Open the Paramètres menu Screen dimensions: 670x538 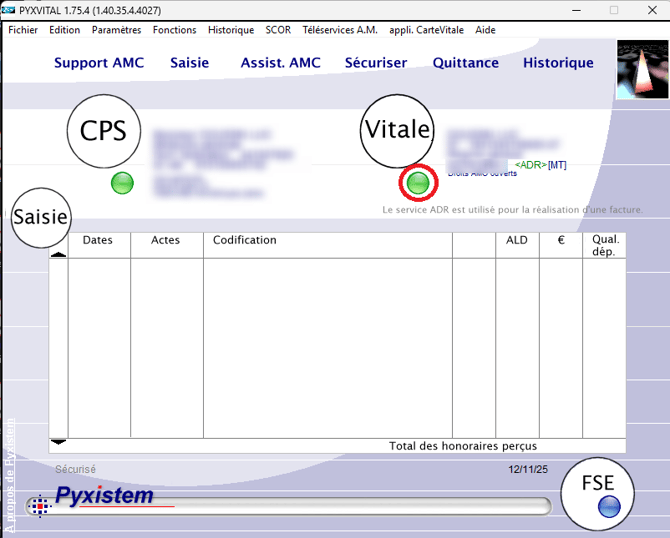[116, 30]
